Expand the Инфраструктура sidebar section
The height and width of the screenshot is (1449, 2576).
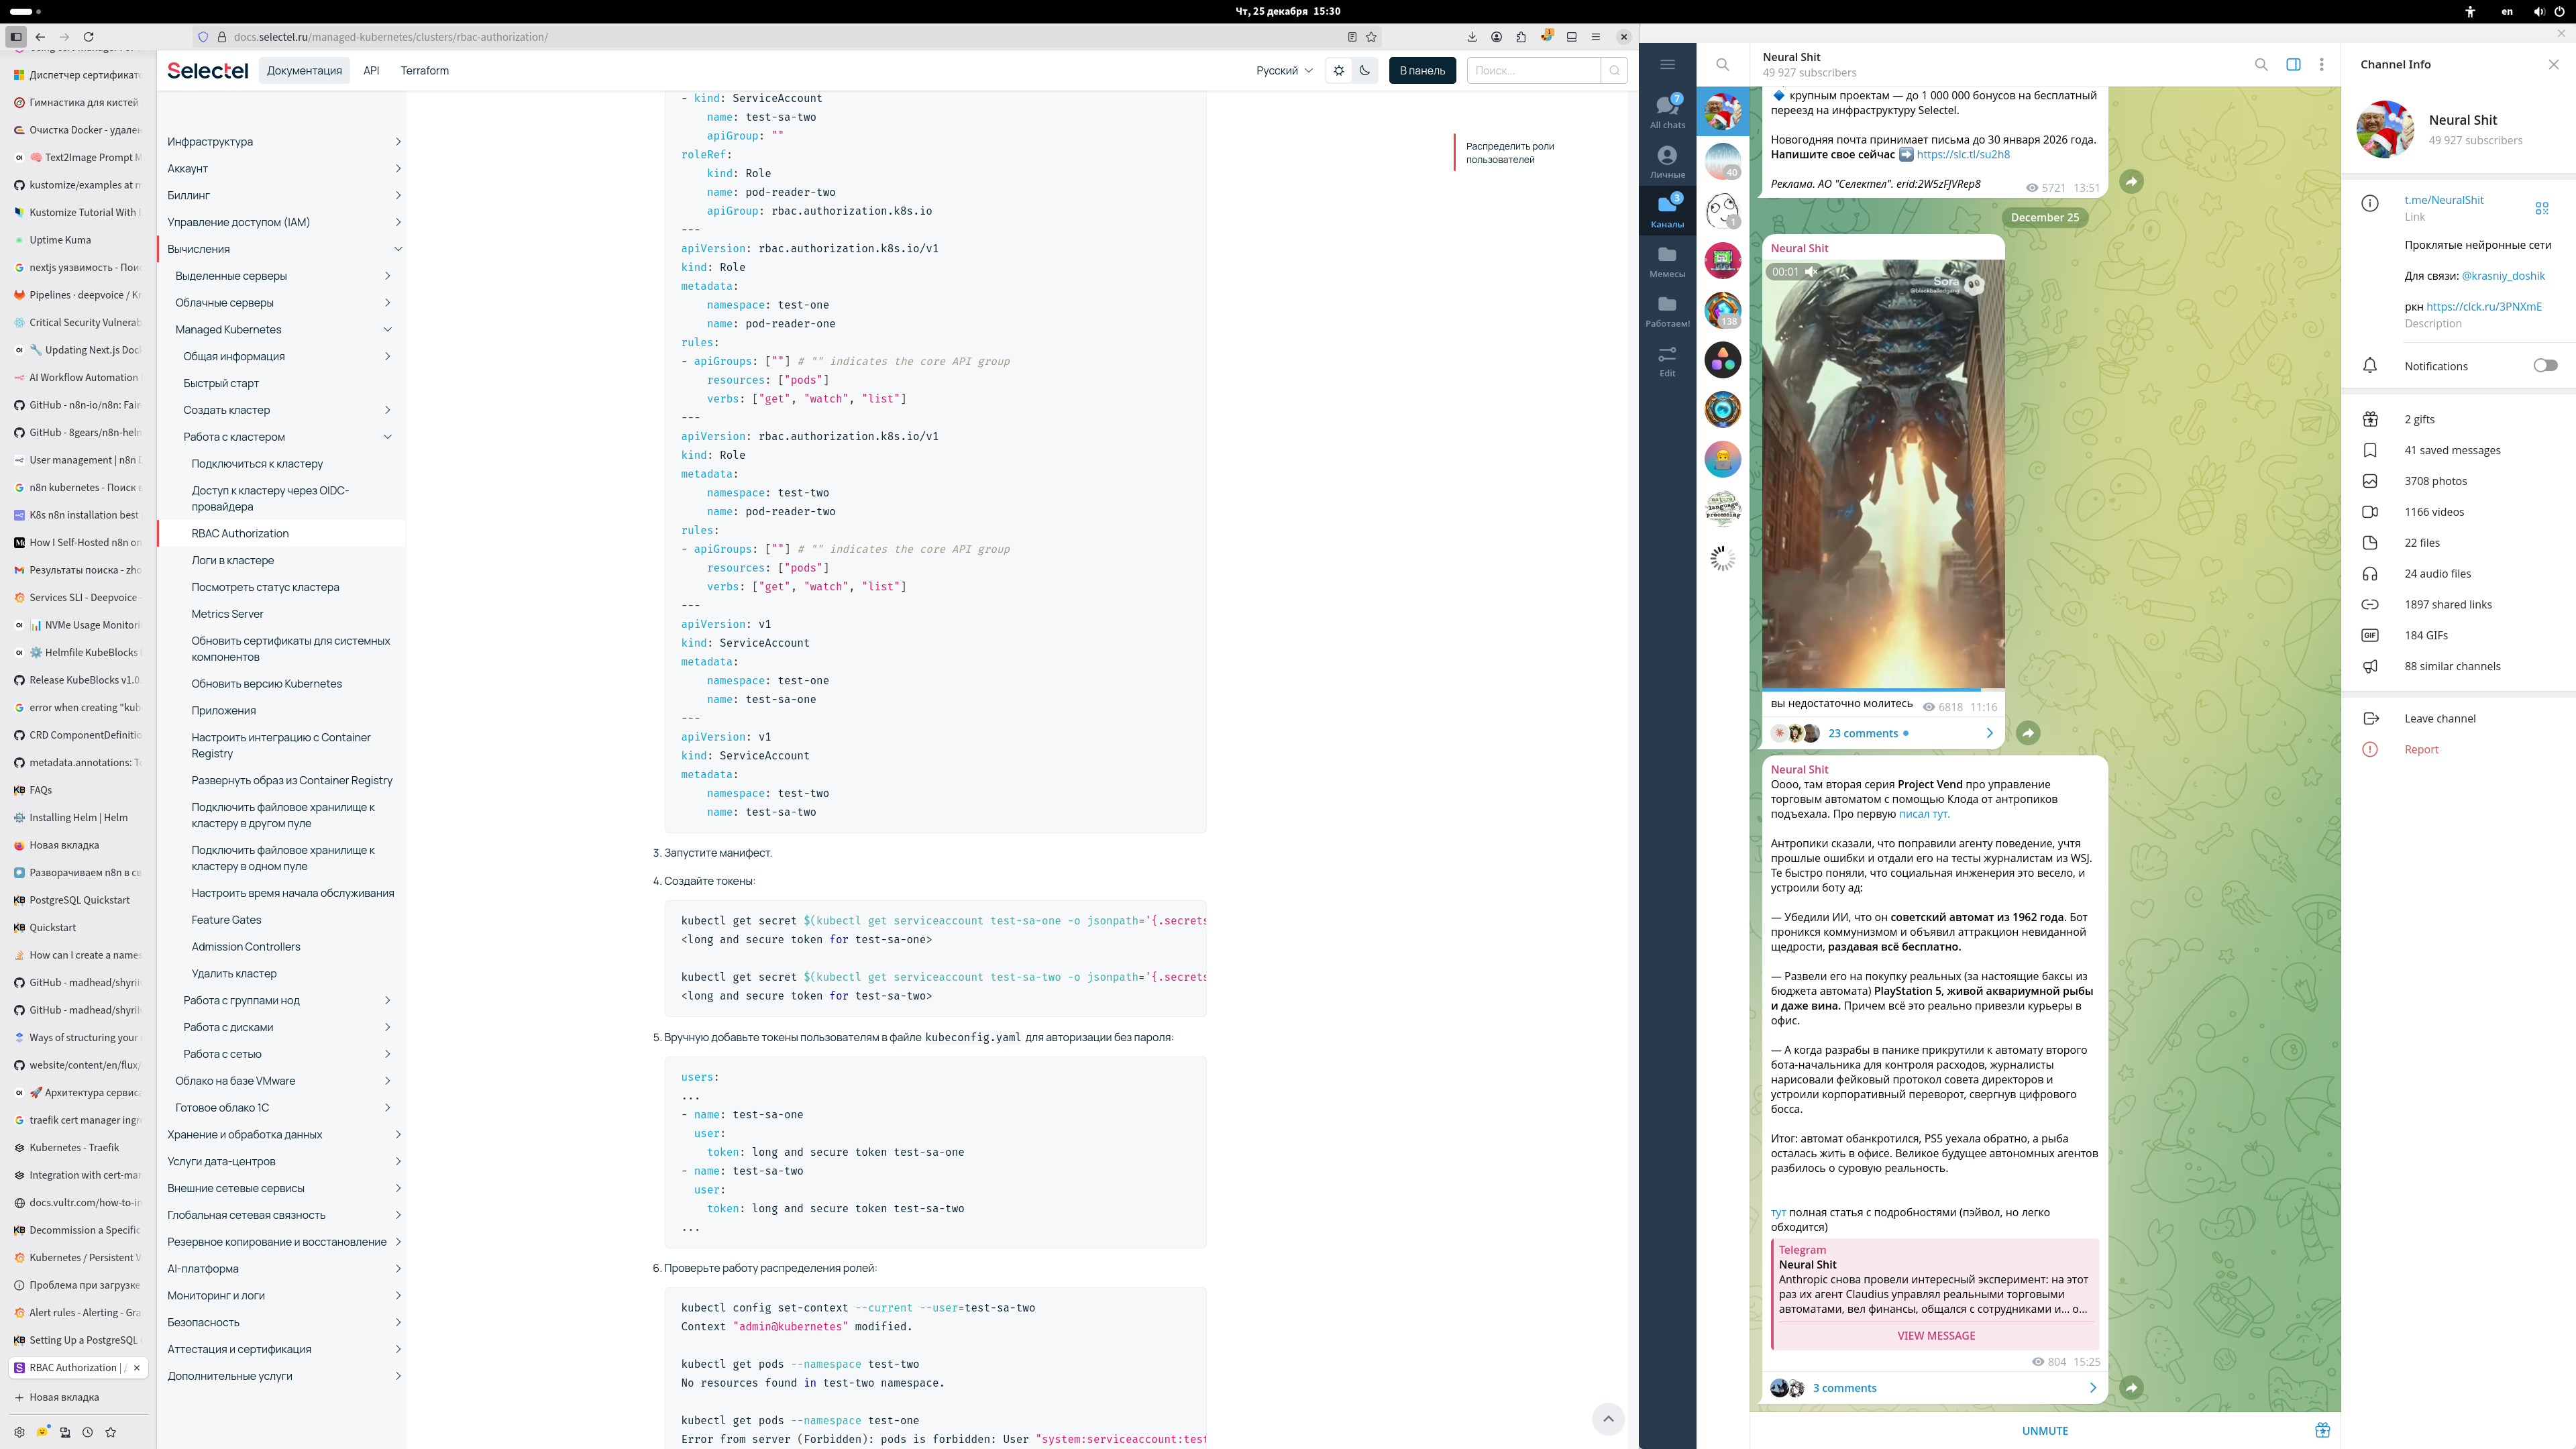(x=397, y=142)
